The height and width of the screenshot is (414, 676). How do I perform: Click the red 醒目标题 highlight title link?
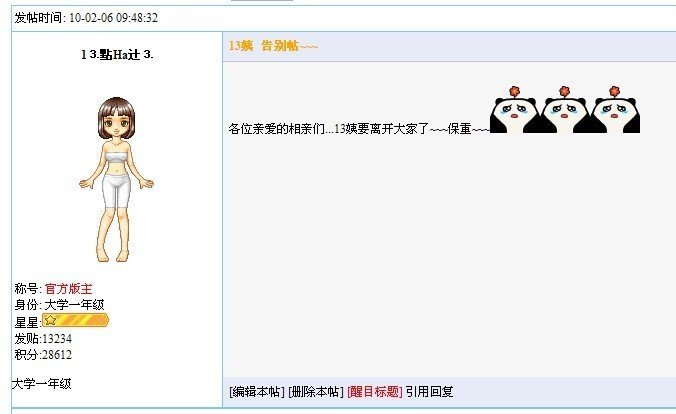click(375, 392)
